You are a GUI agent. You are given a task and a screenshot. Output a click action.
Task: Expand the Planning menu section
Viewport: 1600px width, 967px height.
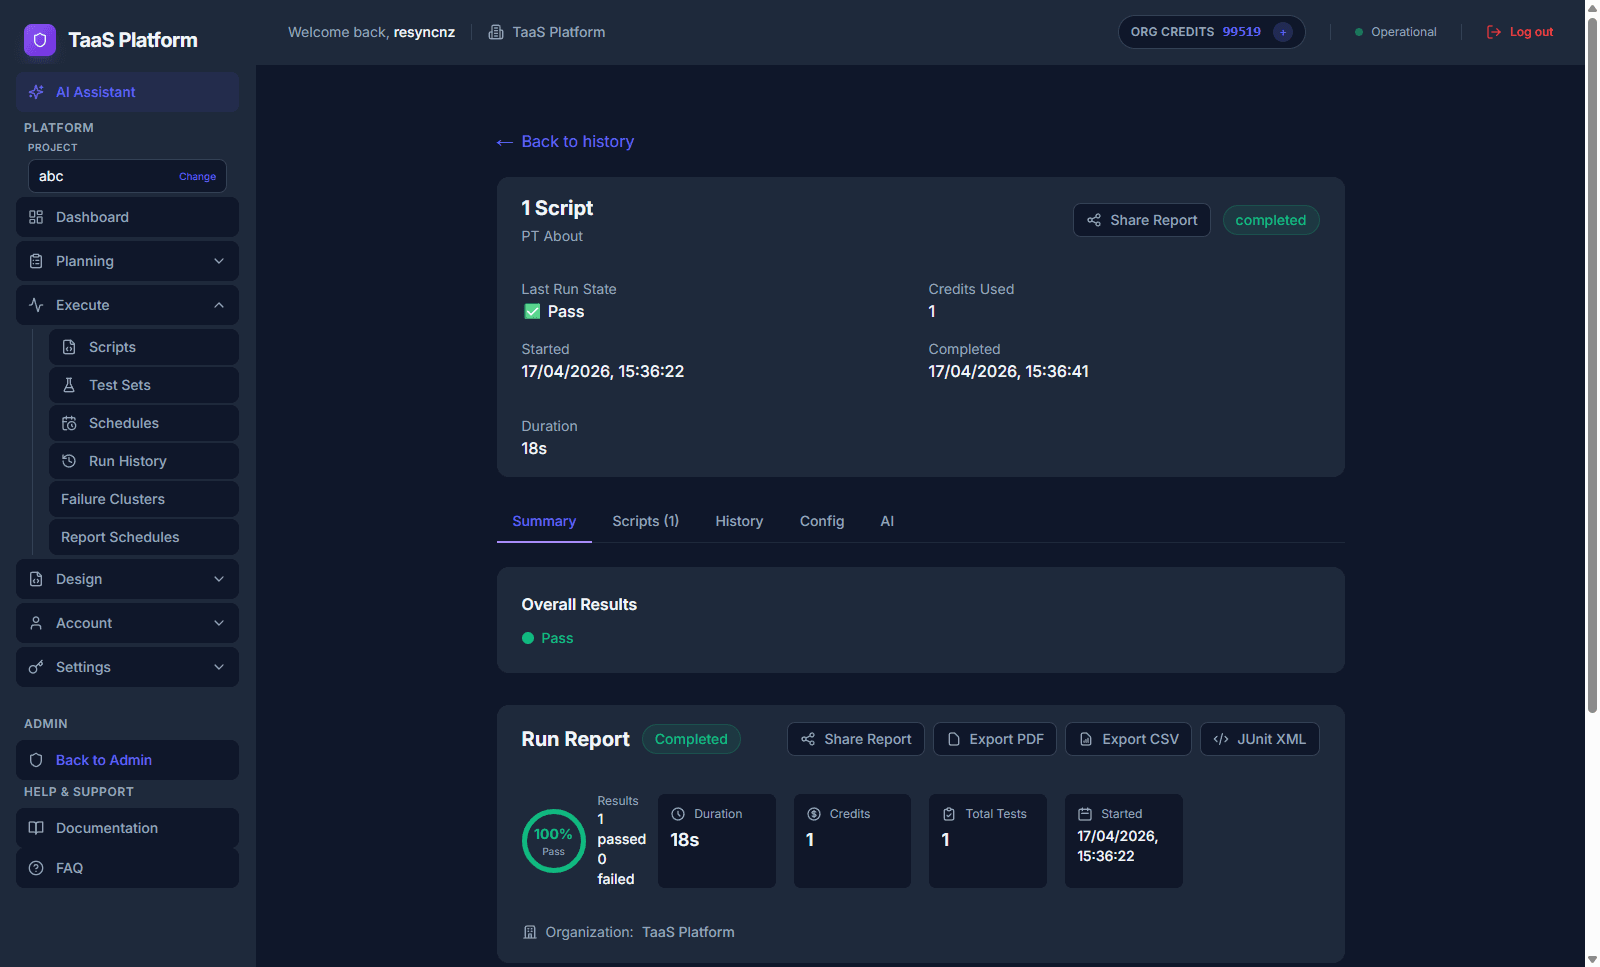coord(127,261)
